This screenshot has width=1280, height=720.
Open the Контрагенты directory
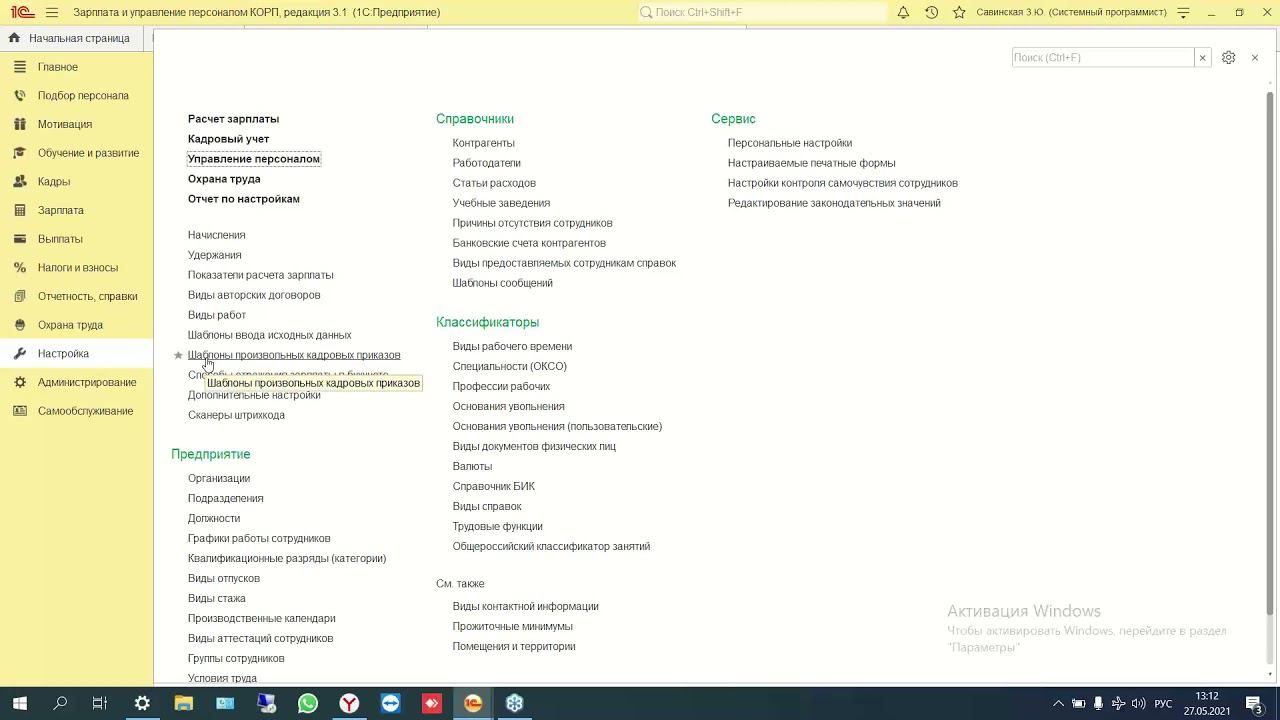[x=483, y=143]
